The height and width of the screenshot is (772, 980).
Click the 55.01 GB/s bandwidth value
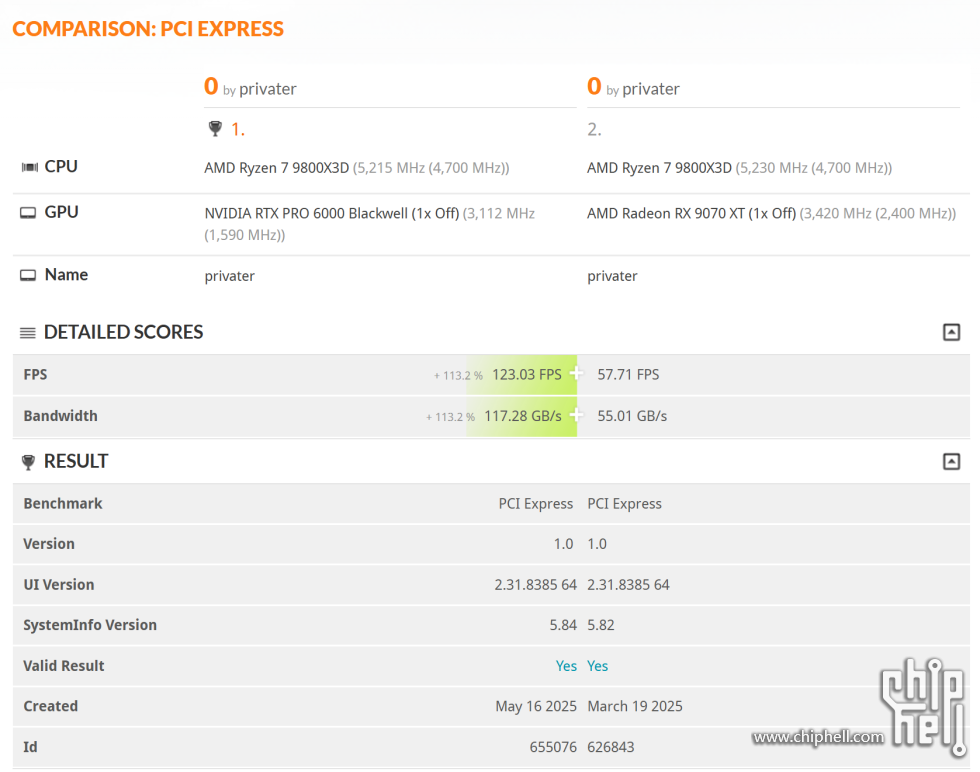pos(632,416)
